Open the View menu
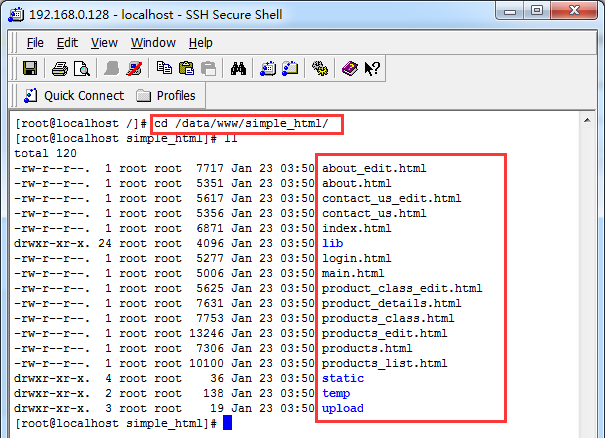The image size is (605, 438). [x=104, y=42]
